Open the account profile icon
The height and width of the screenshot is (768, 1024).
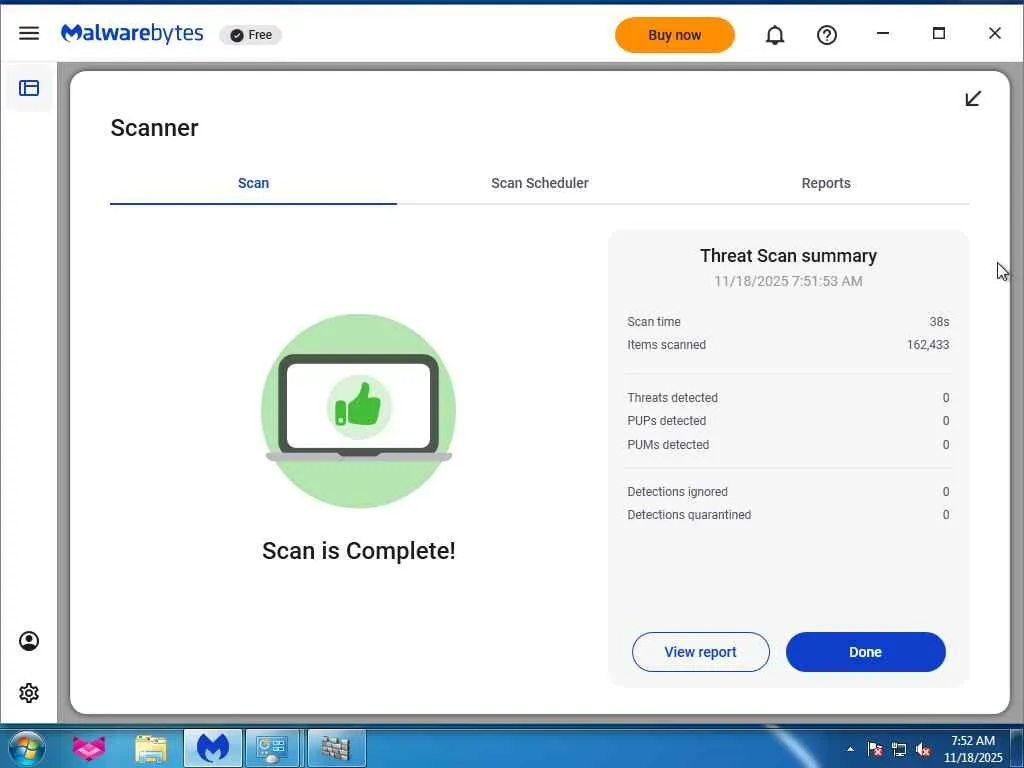29,641
